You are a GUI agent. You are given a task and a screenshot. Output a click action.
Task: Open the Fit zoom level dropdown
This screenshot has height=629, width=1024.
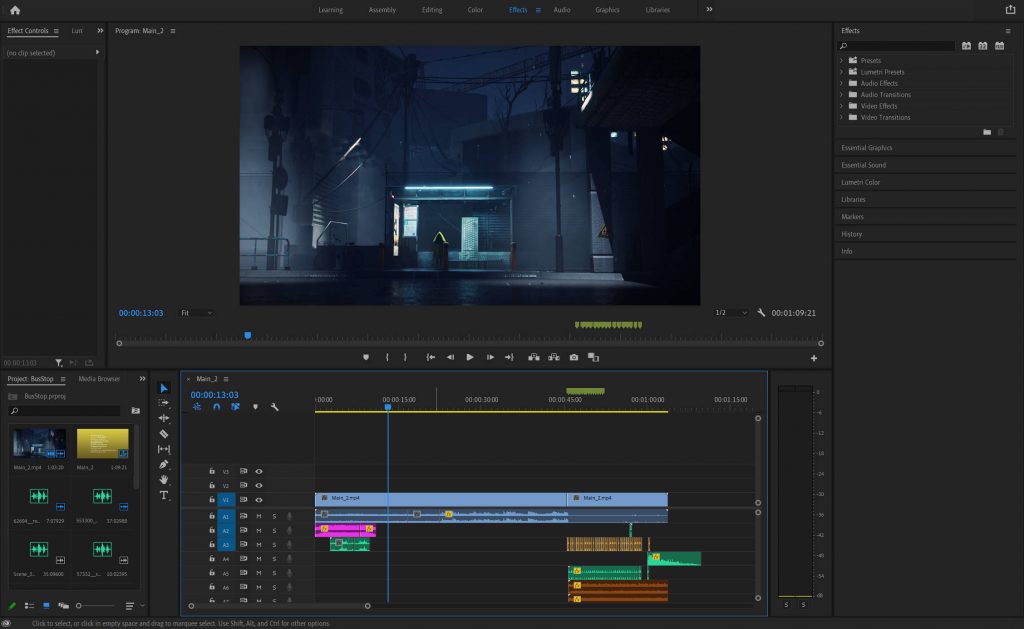[196, 313]
